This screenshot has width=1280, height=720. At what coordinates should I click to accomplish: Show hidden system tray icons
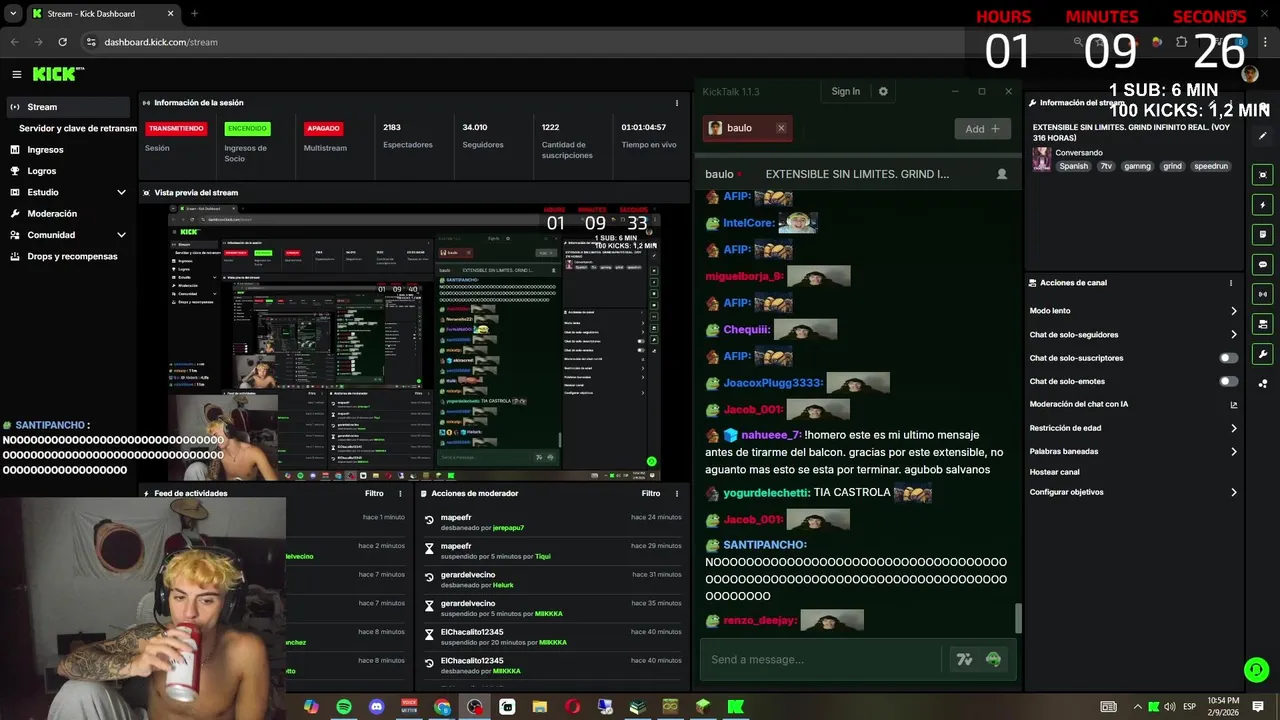coord(1137,707)
